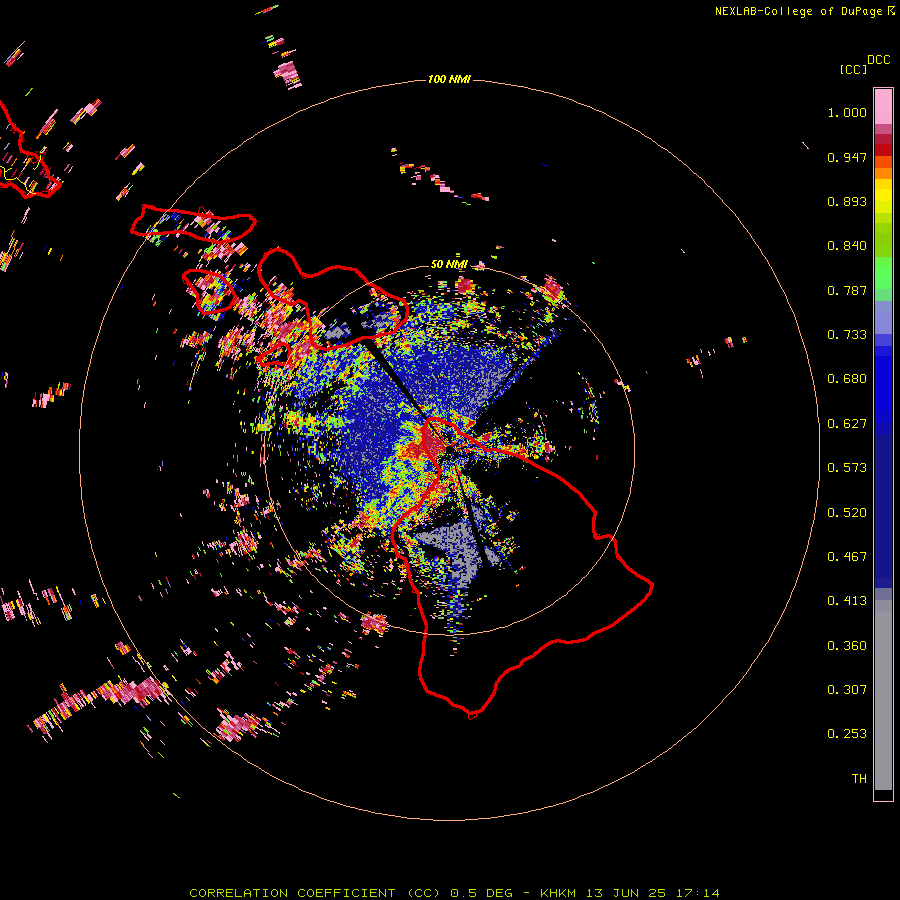Click the 0.627 scale value
This screenshot has width=900, height=900.
[847, 424]
